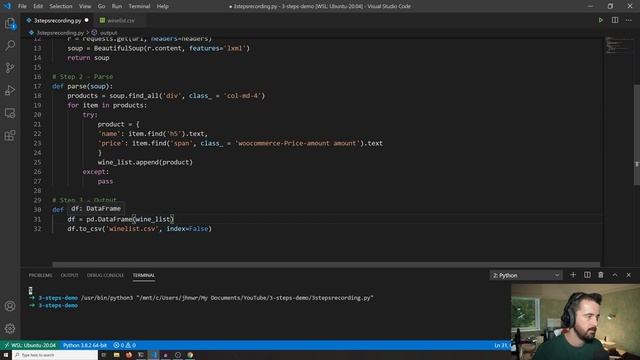Open the Help menu
The width and height of the screenshot is (640, 360).
click(x=162, y=6)
